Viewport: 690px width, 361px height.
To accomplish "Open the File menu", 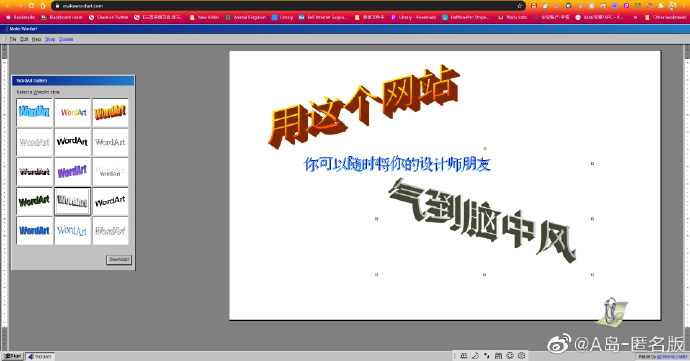I will point(13,39).
